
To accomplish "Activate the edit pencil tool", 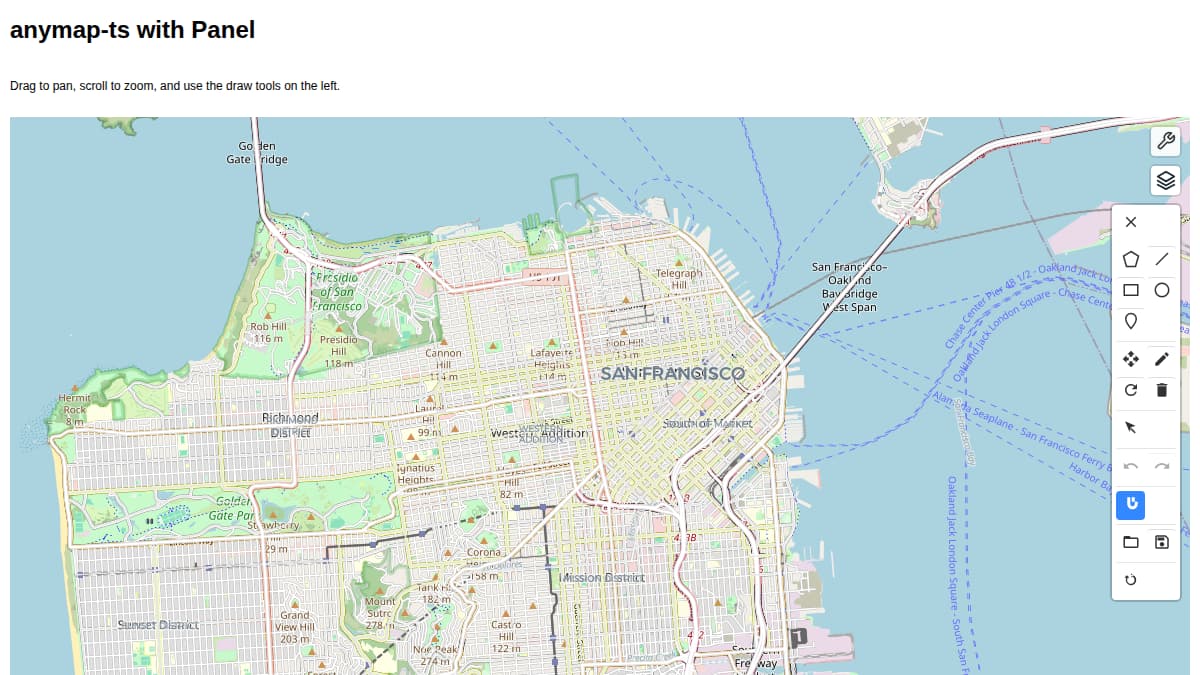I will 1161,359.
